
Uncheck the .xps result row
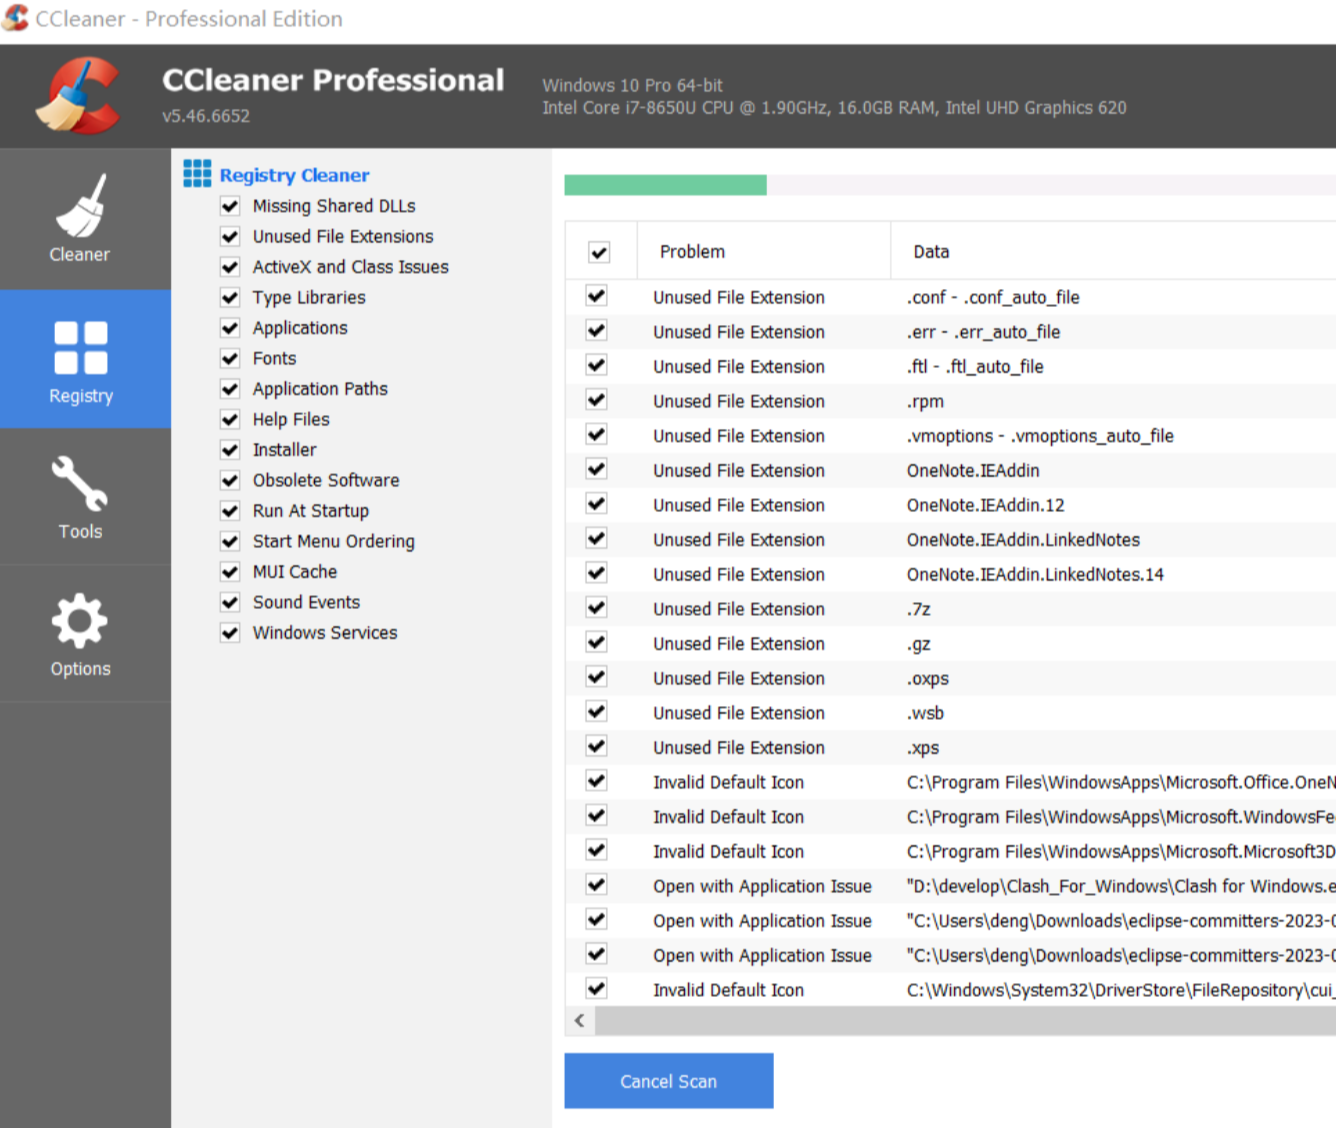[597, 746]
